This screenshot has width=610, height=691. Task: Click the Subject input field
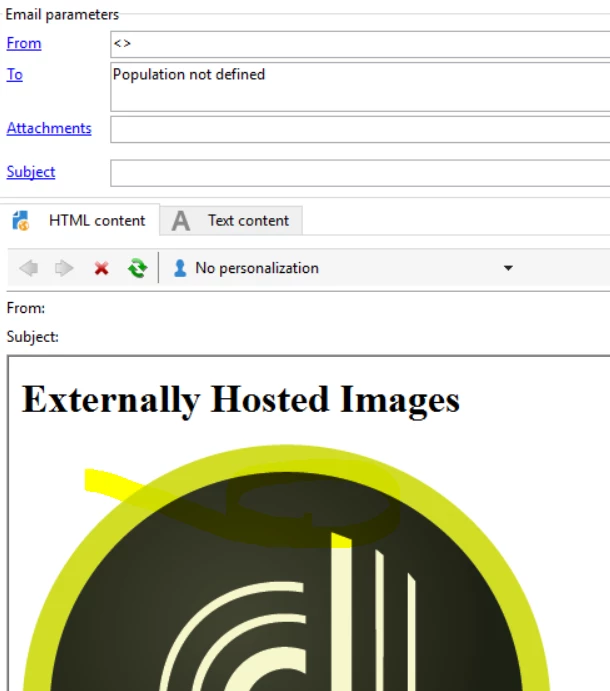tap(360, 173)
